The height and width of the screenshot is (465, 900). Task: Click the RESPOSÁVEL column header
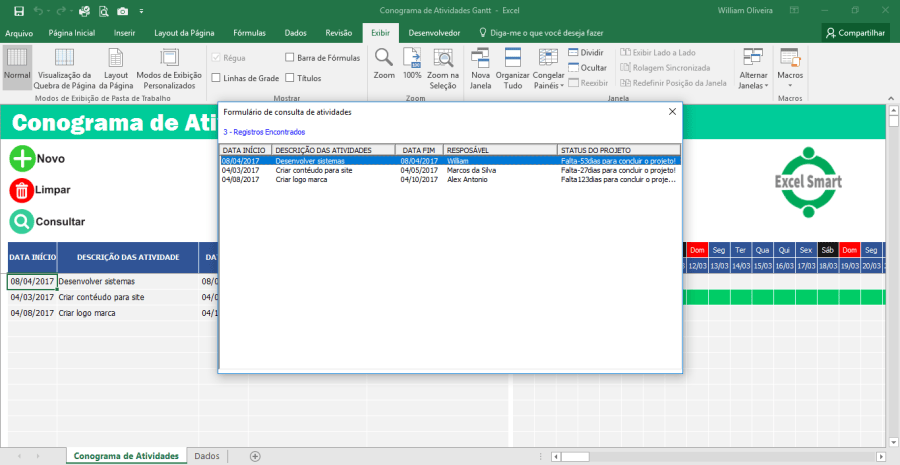tap(501, 150)
